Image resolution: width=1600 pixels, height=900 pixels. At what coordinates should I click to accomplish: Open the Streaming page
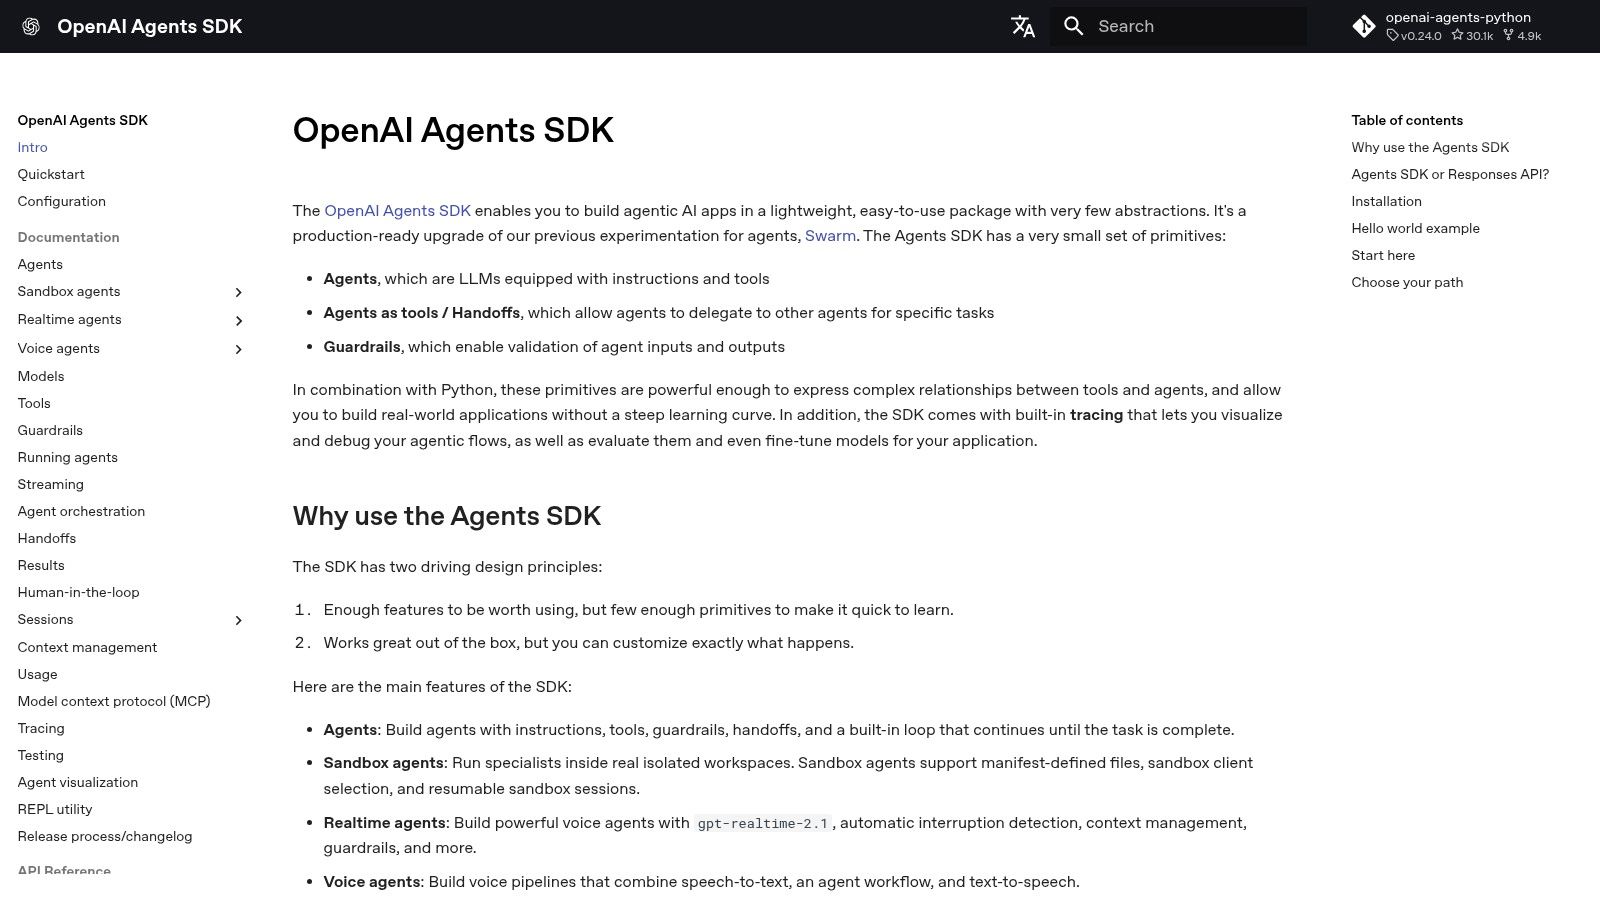click(x=51, y=484)
